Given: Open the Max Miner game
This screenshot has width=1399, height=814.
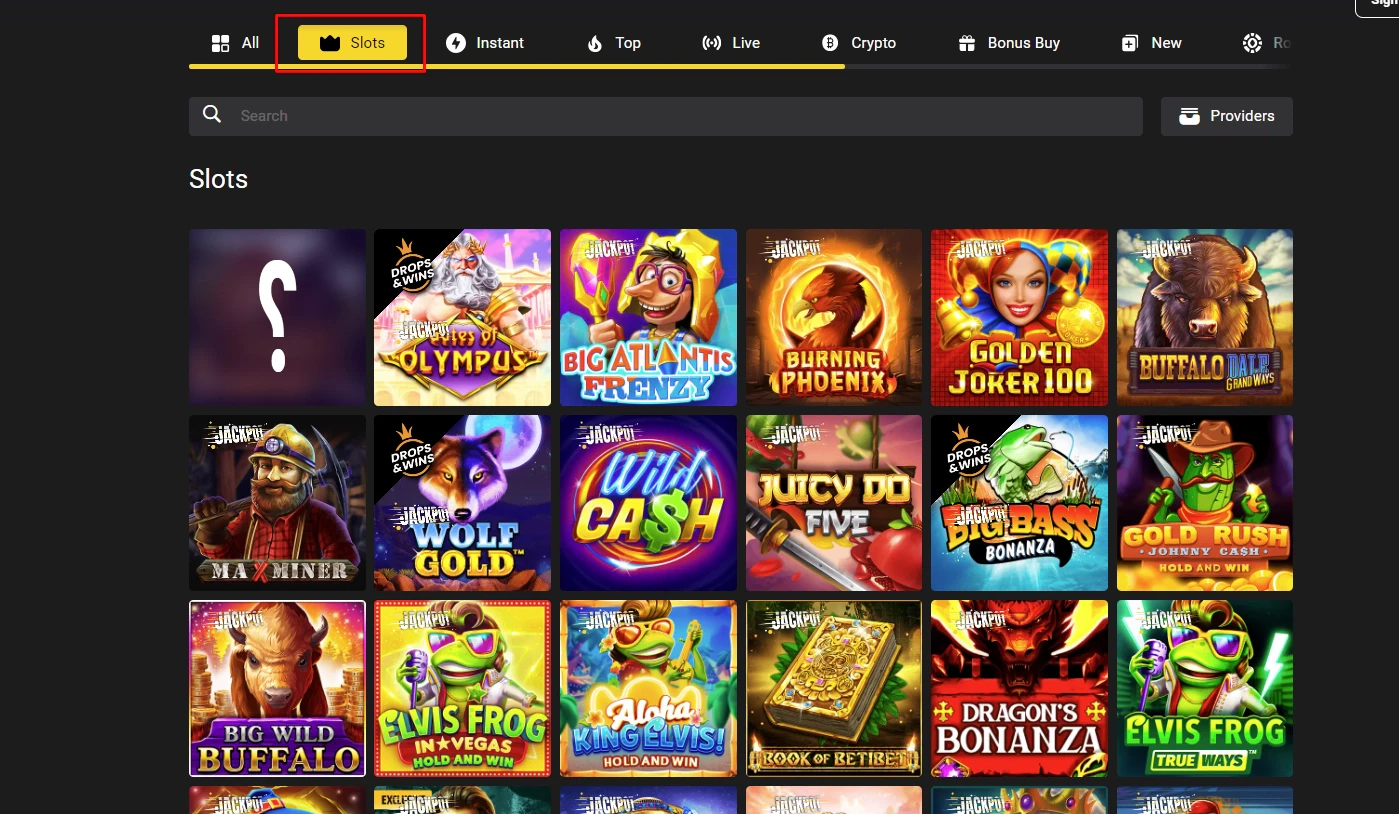Looking at the screenshot, I should [x=277, y=503].
